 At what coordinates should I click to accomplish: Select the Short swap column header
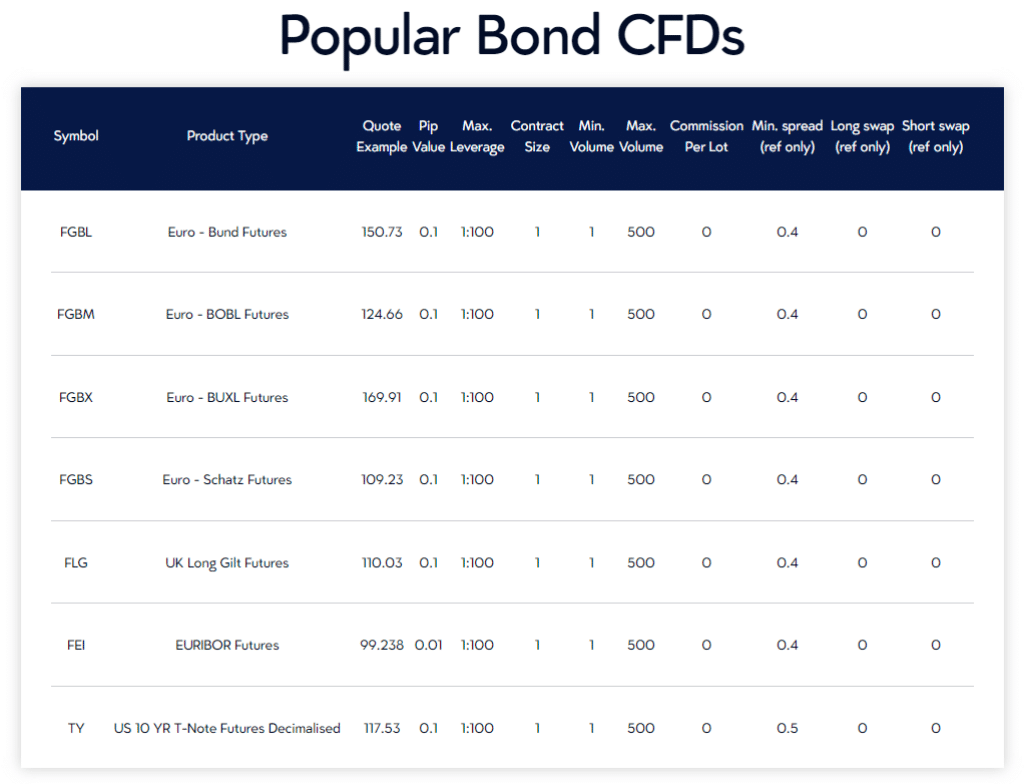(x=935, y=136)
